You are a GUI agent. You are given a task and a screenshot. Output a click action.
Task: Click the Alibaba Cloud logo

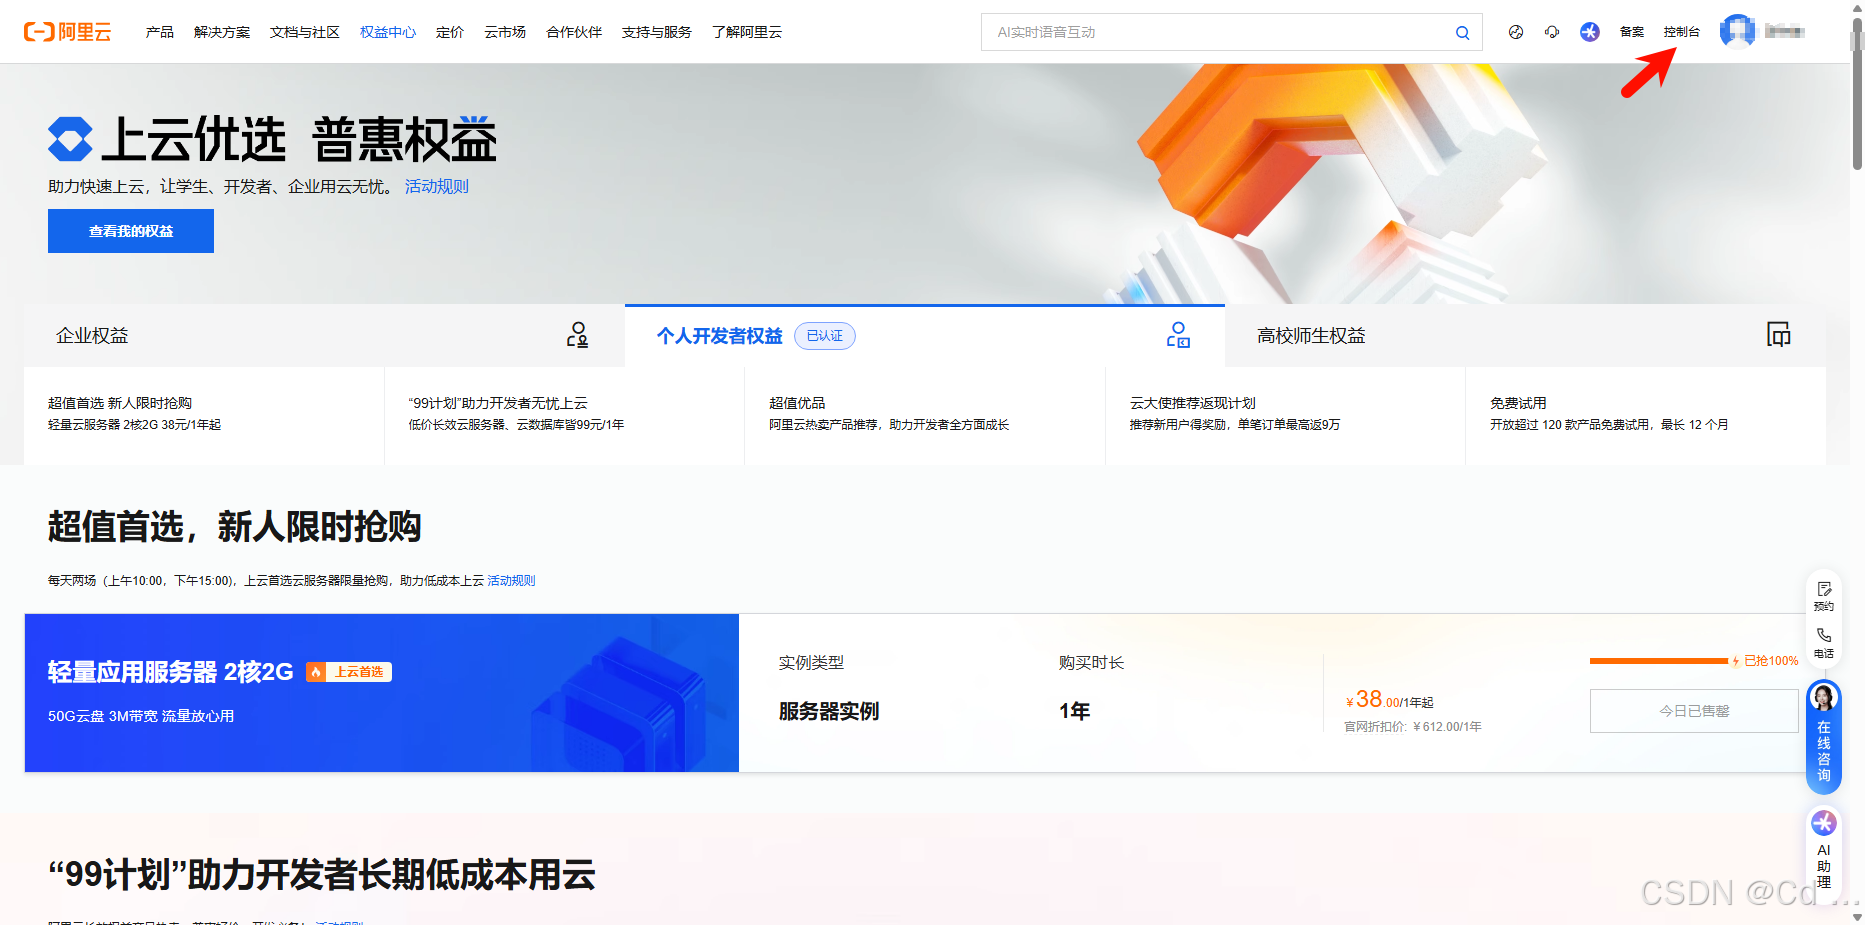pos(67,32)
